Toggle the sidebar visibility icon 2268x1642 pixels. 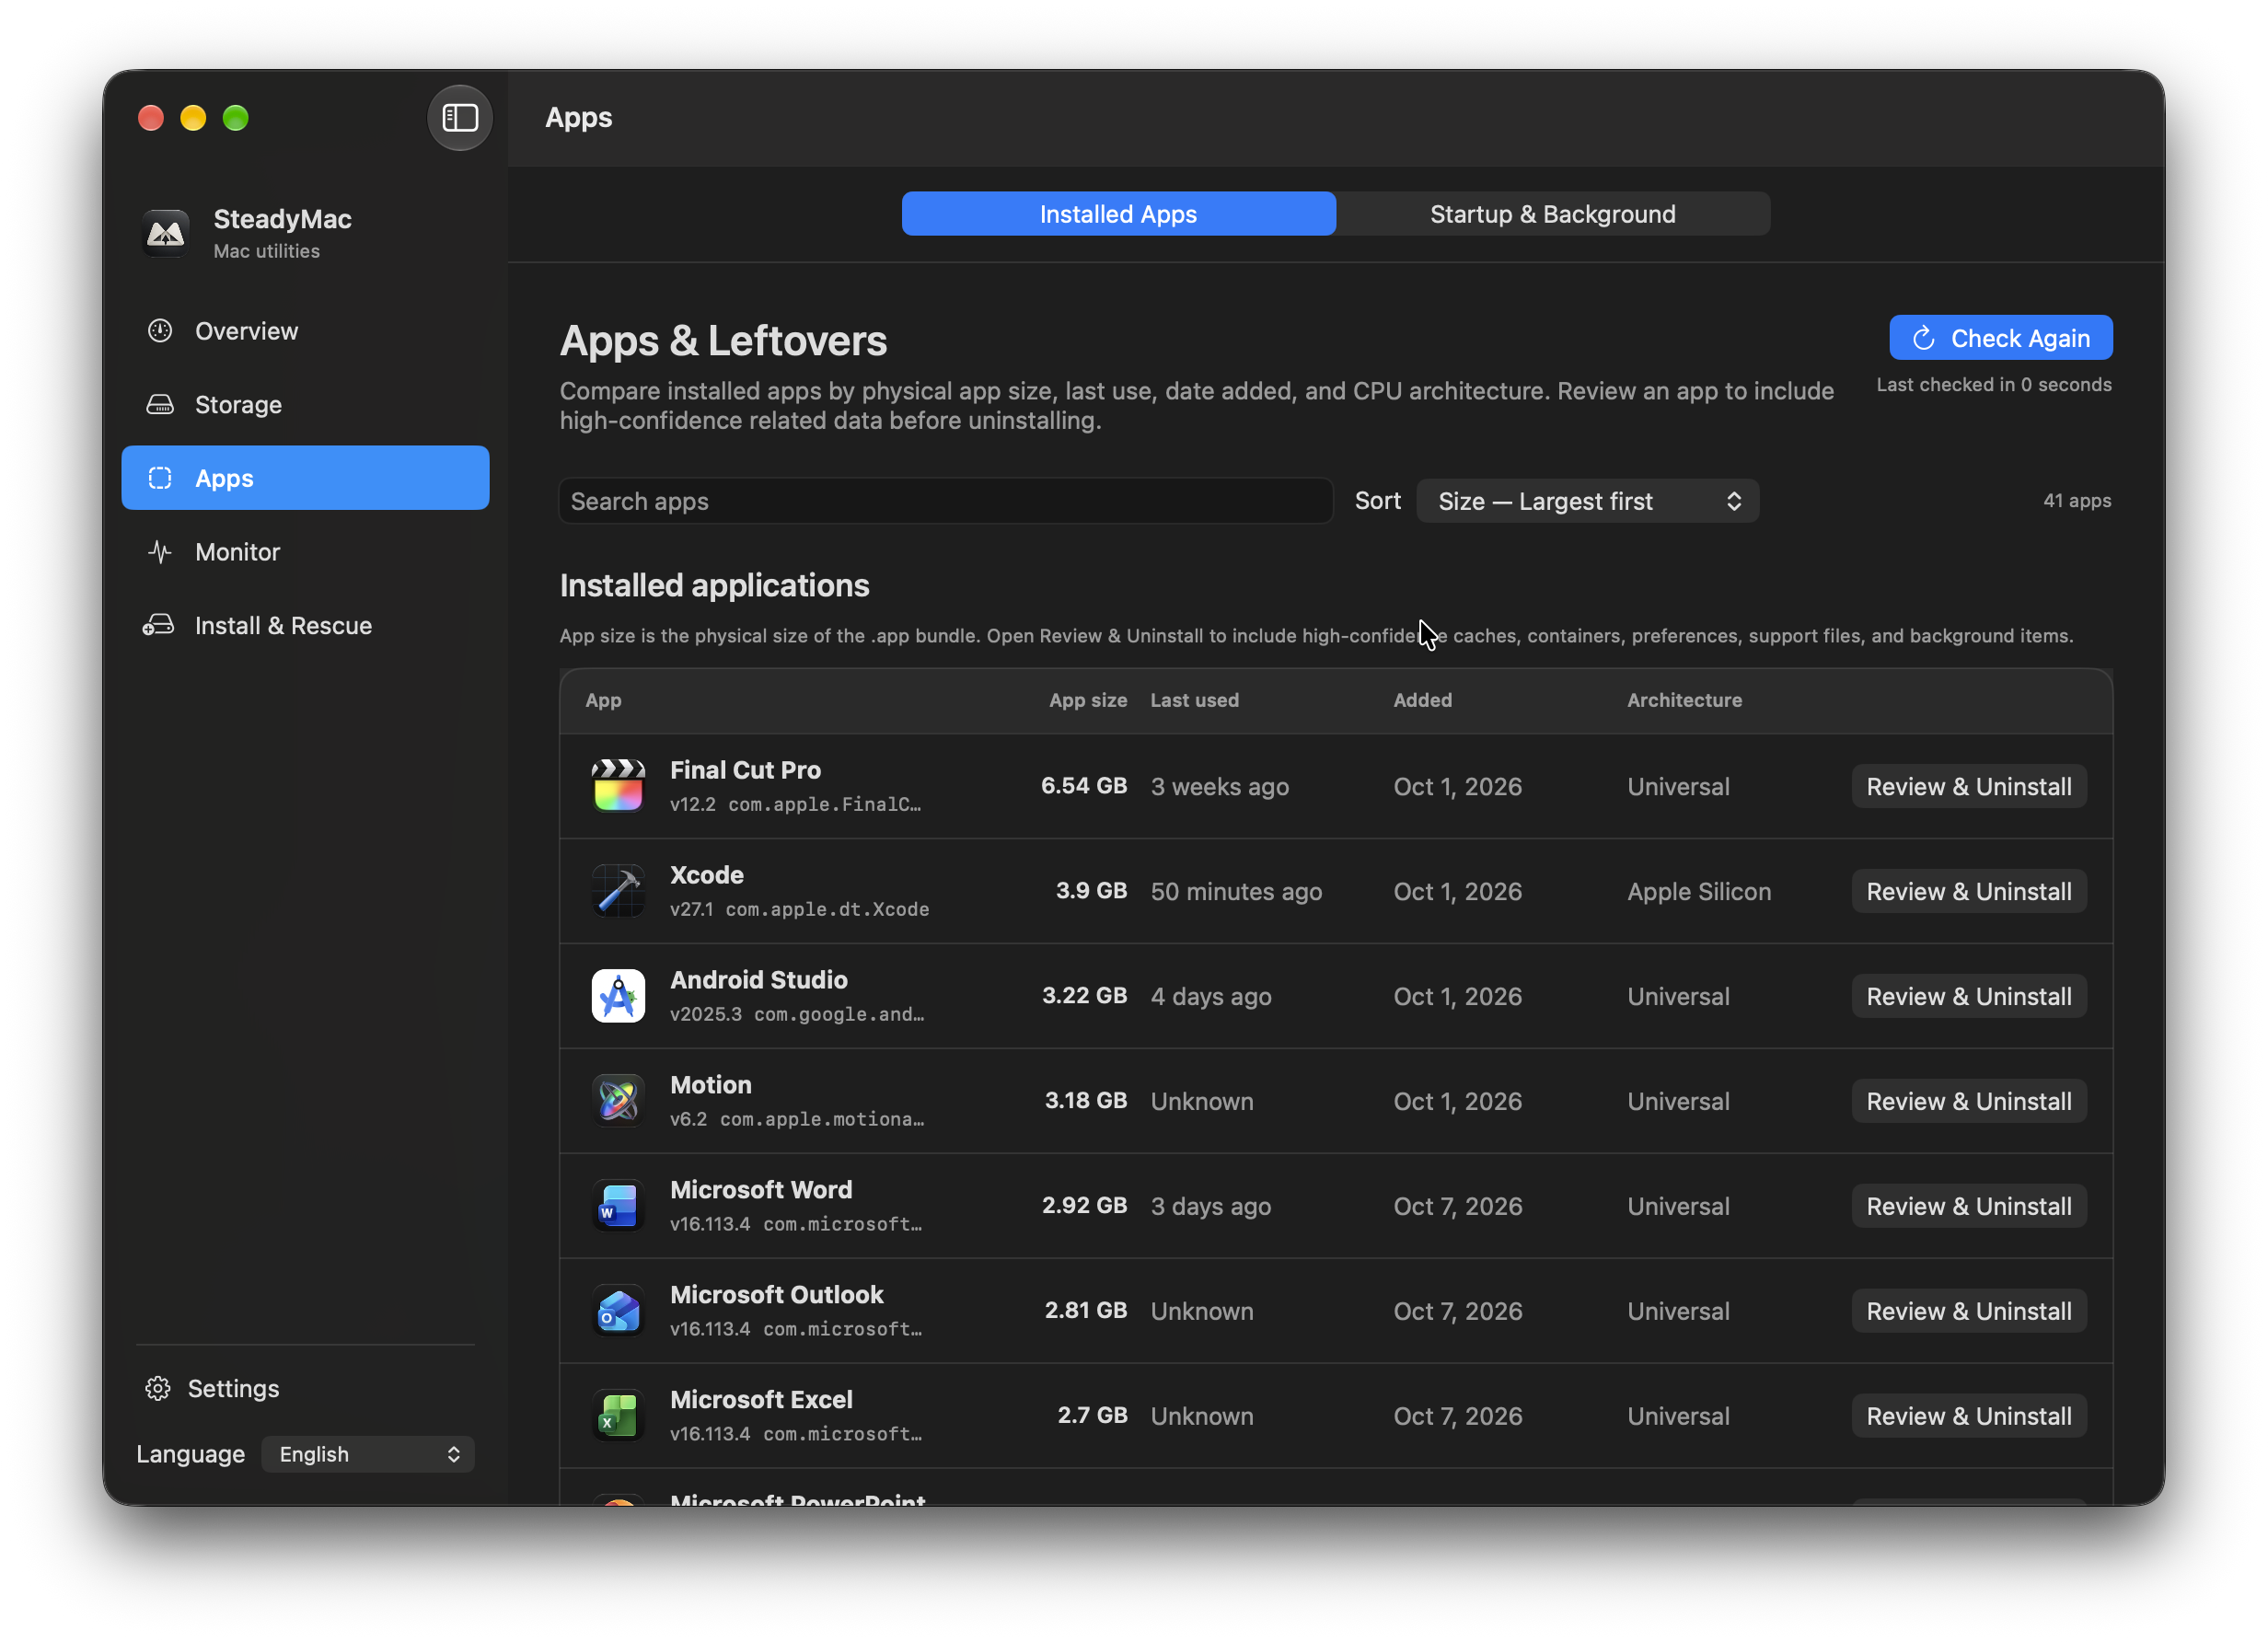pos(460,118)
